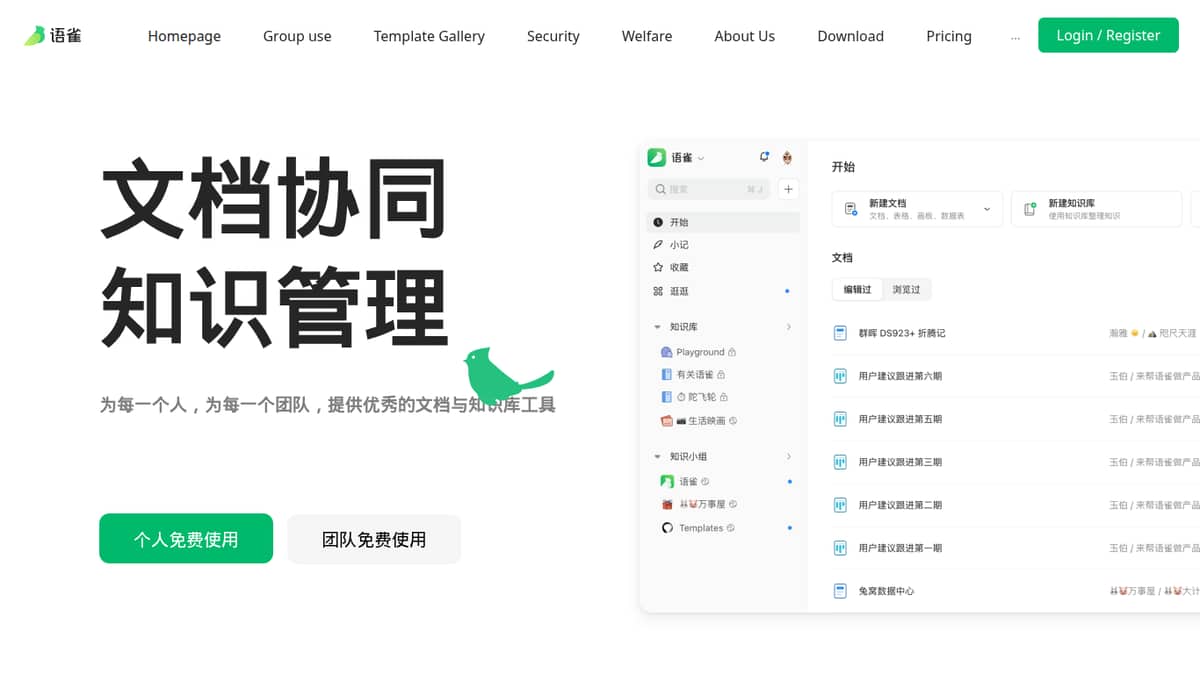The width and height of the screenshot is (1200, 674).
Task: Open the 生活映画 knowledge base icon
Action: 667,421
